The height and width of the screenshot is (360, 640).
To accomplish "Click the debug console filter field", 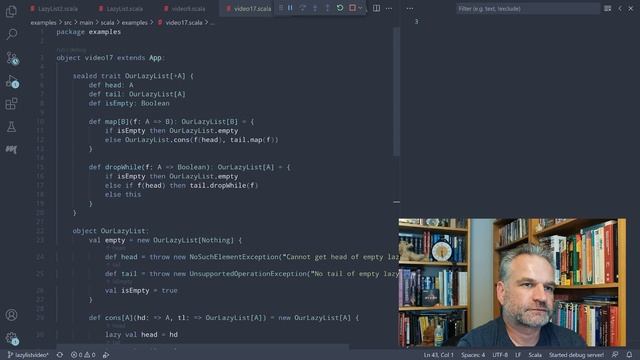I will [x=528, y=9].
